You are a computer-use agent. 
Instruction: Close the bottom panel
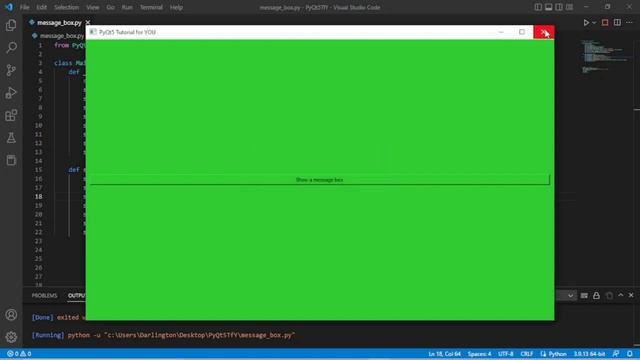click(631, 295)
